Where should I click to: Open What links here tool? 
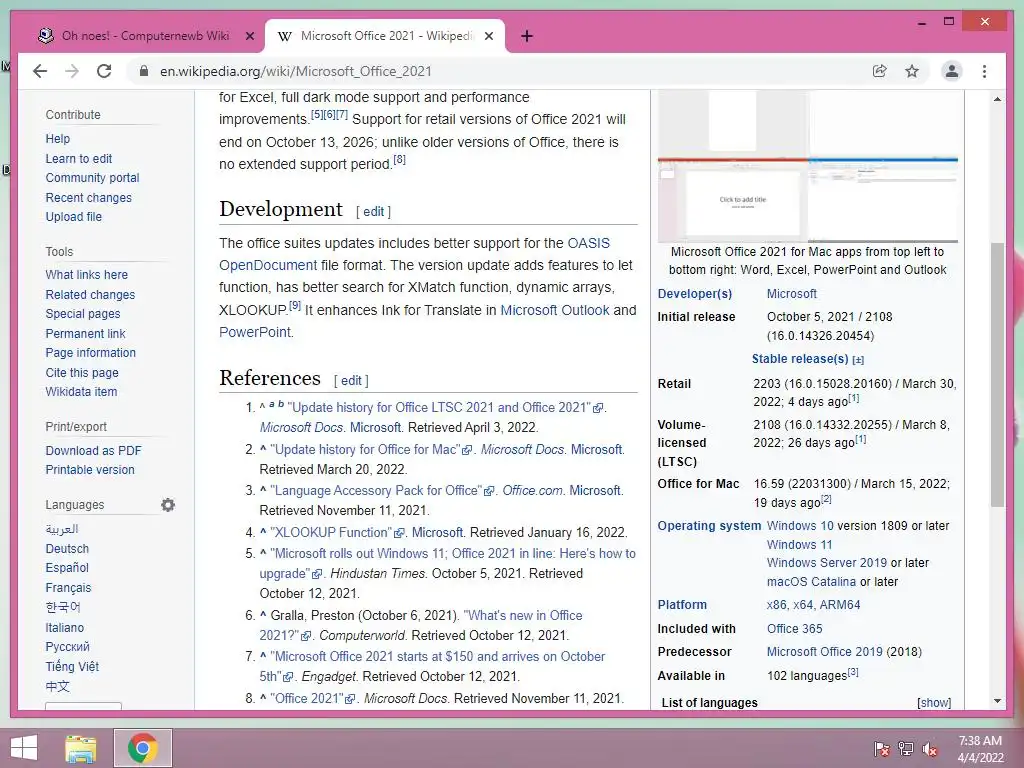coord(86,275)
